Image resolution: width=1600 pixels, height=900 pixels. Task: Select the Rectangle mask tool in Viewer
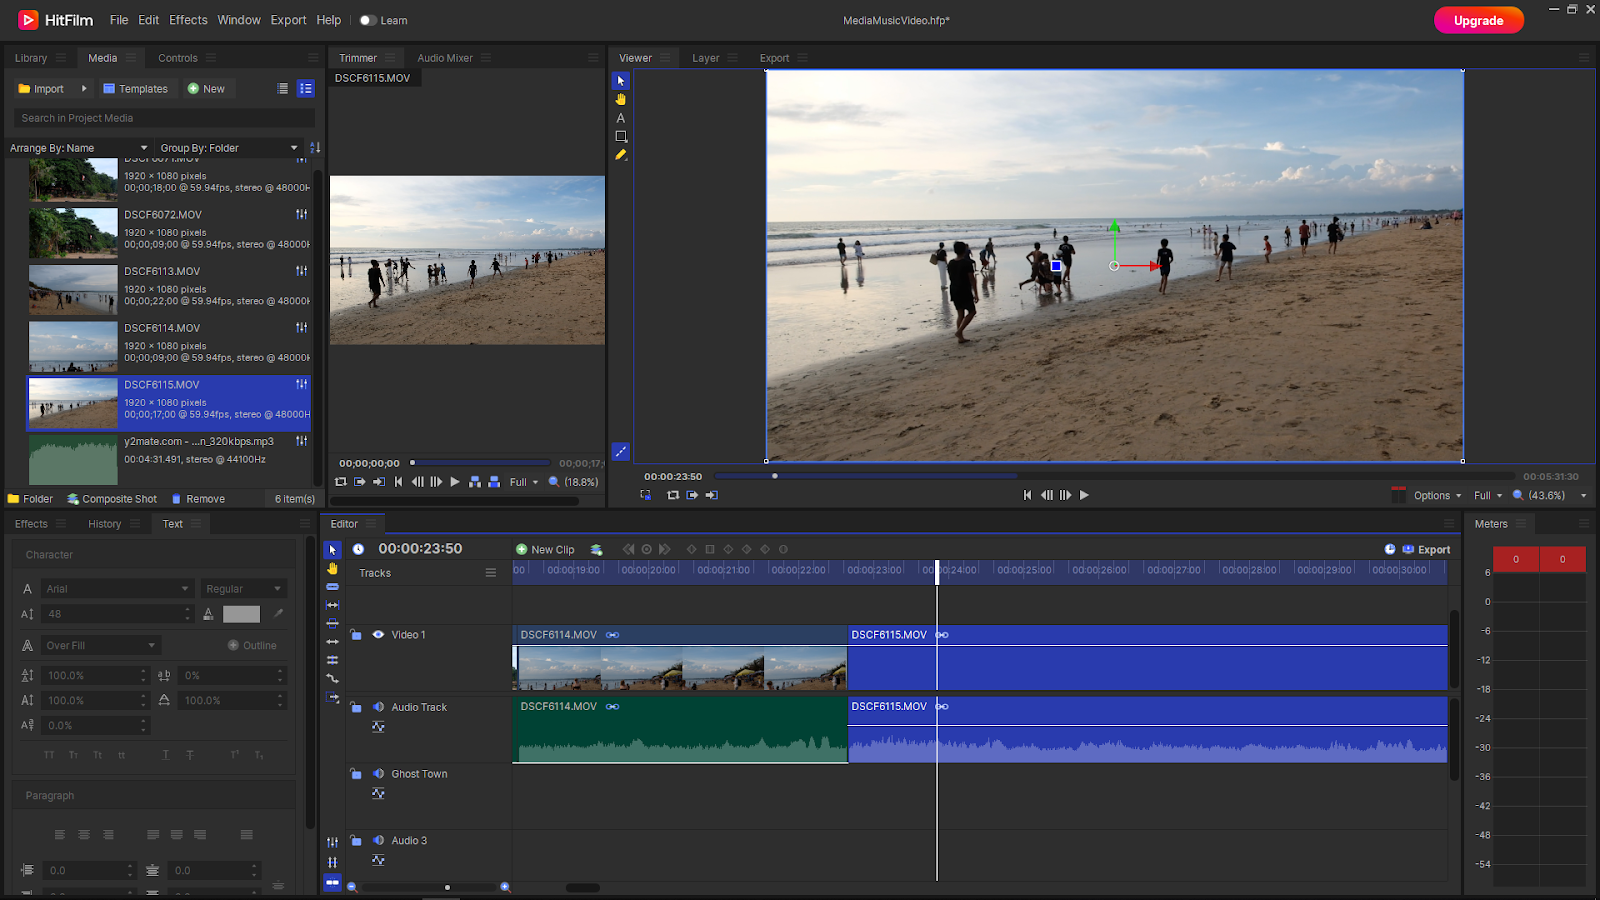tap(621, 136)
